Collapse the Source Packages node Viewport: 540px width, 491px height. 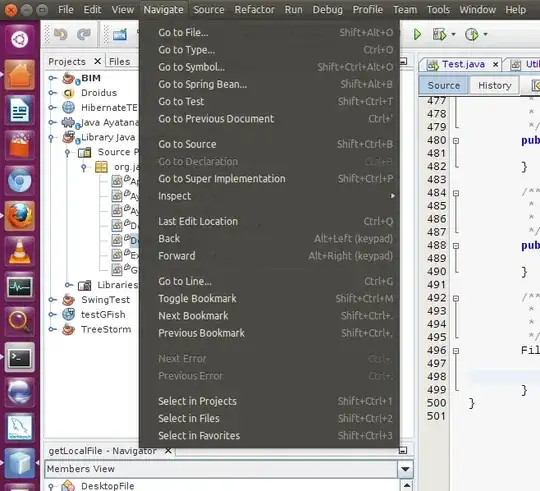(x=68, y=153)
